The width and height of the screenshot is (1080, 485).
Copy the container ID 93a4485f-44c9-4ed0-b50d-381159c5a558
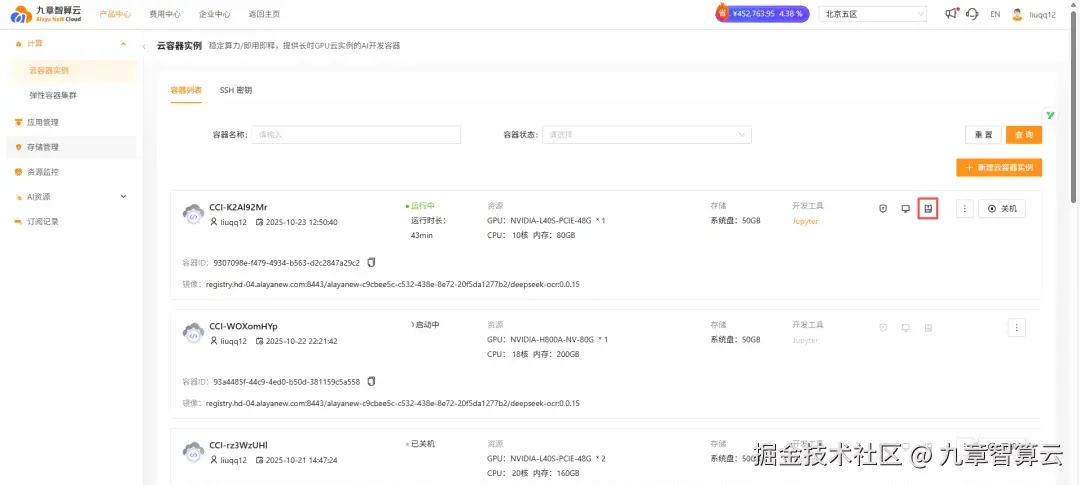click(x=372, y=381)
